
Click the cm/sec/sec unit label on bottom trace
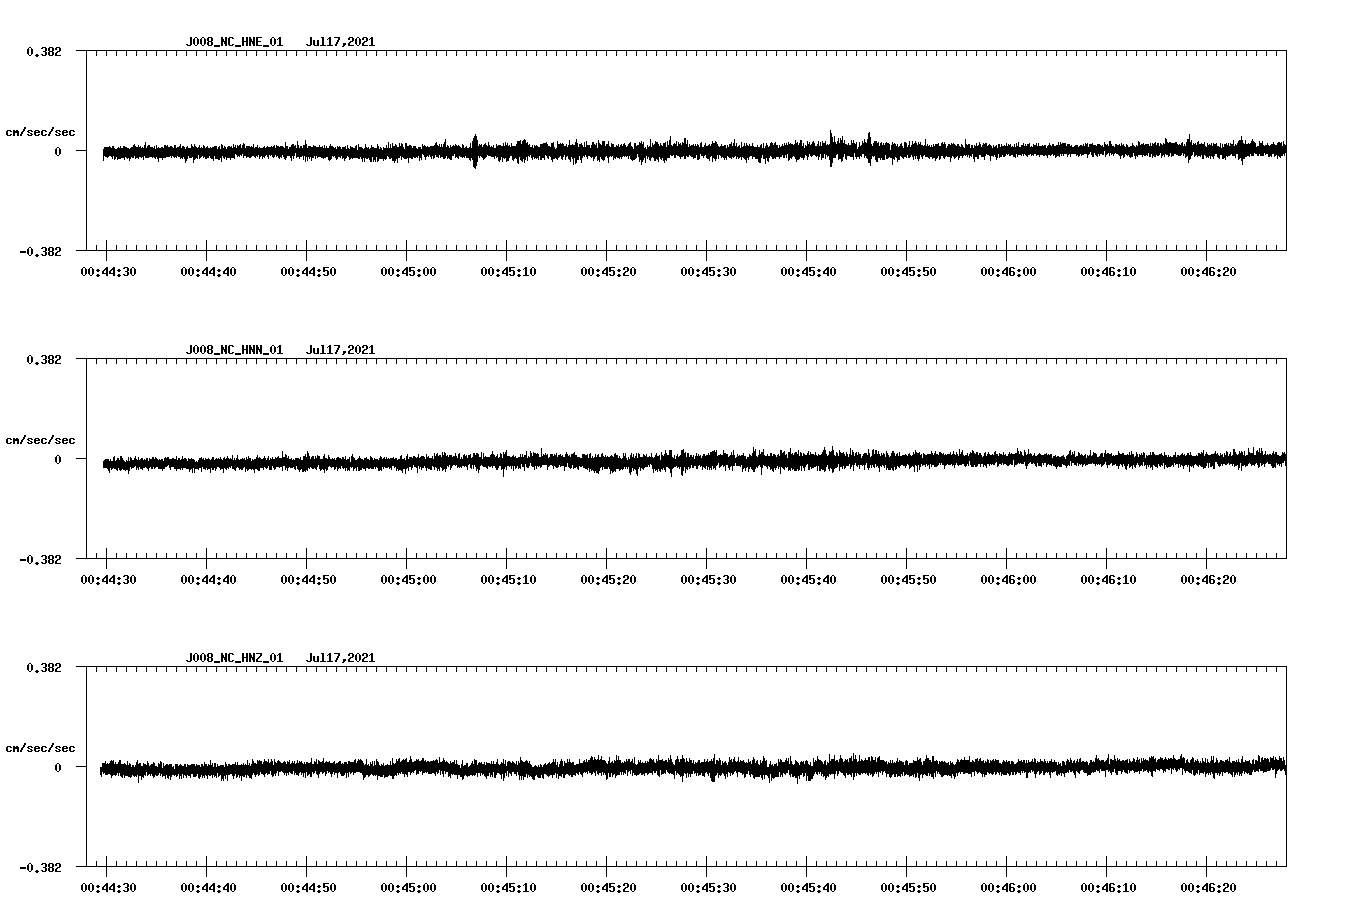[x=41, y=746]
